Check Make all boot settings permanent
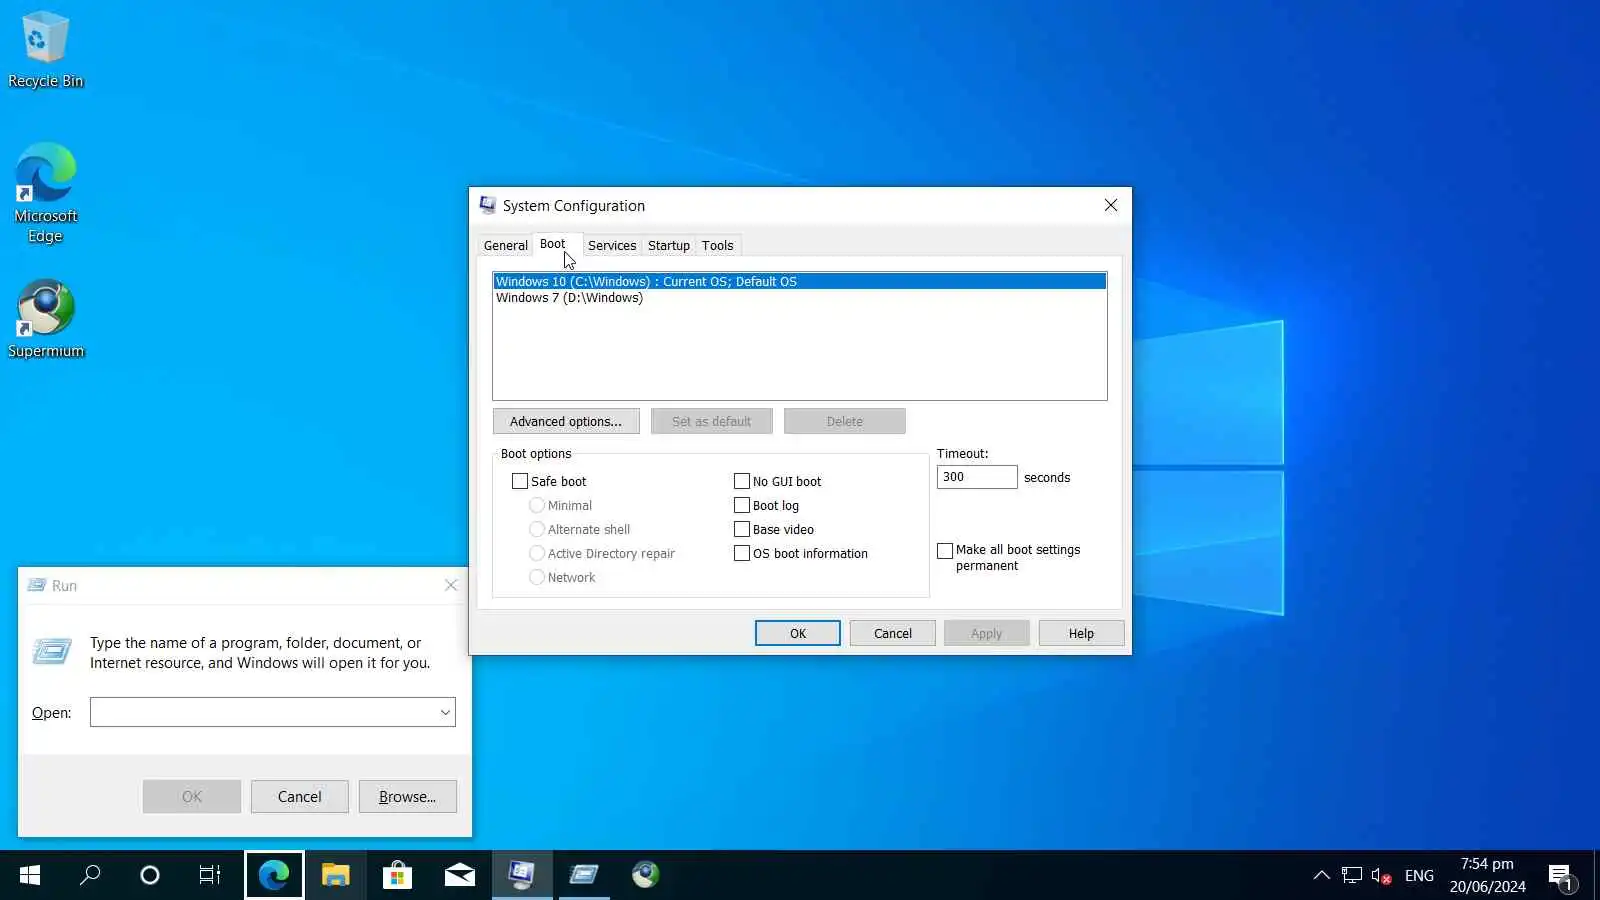Viewport: 1600px width, 900px height. (945, 551)
